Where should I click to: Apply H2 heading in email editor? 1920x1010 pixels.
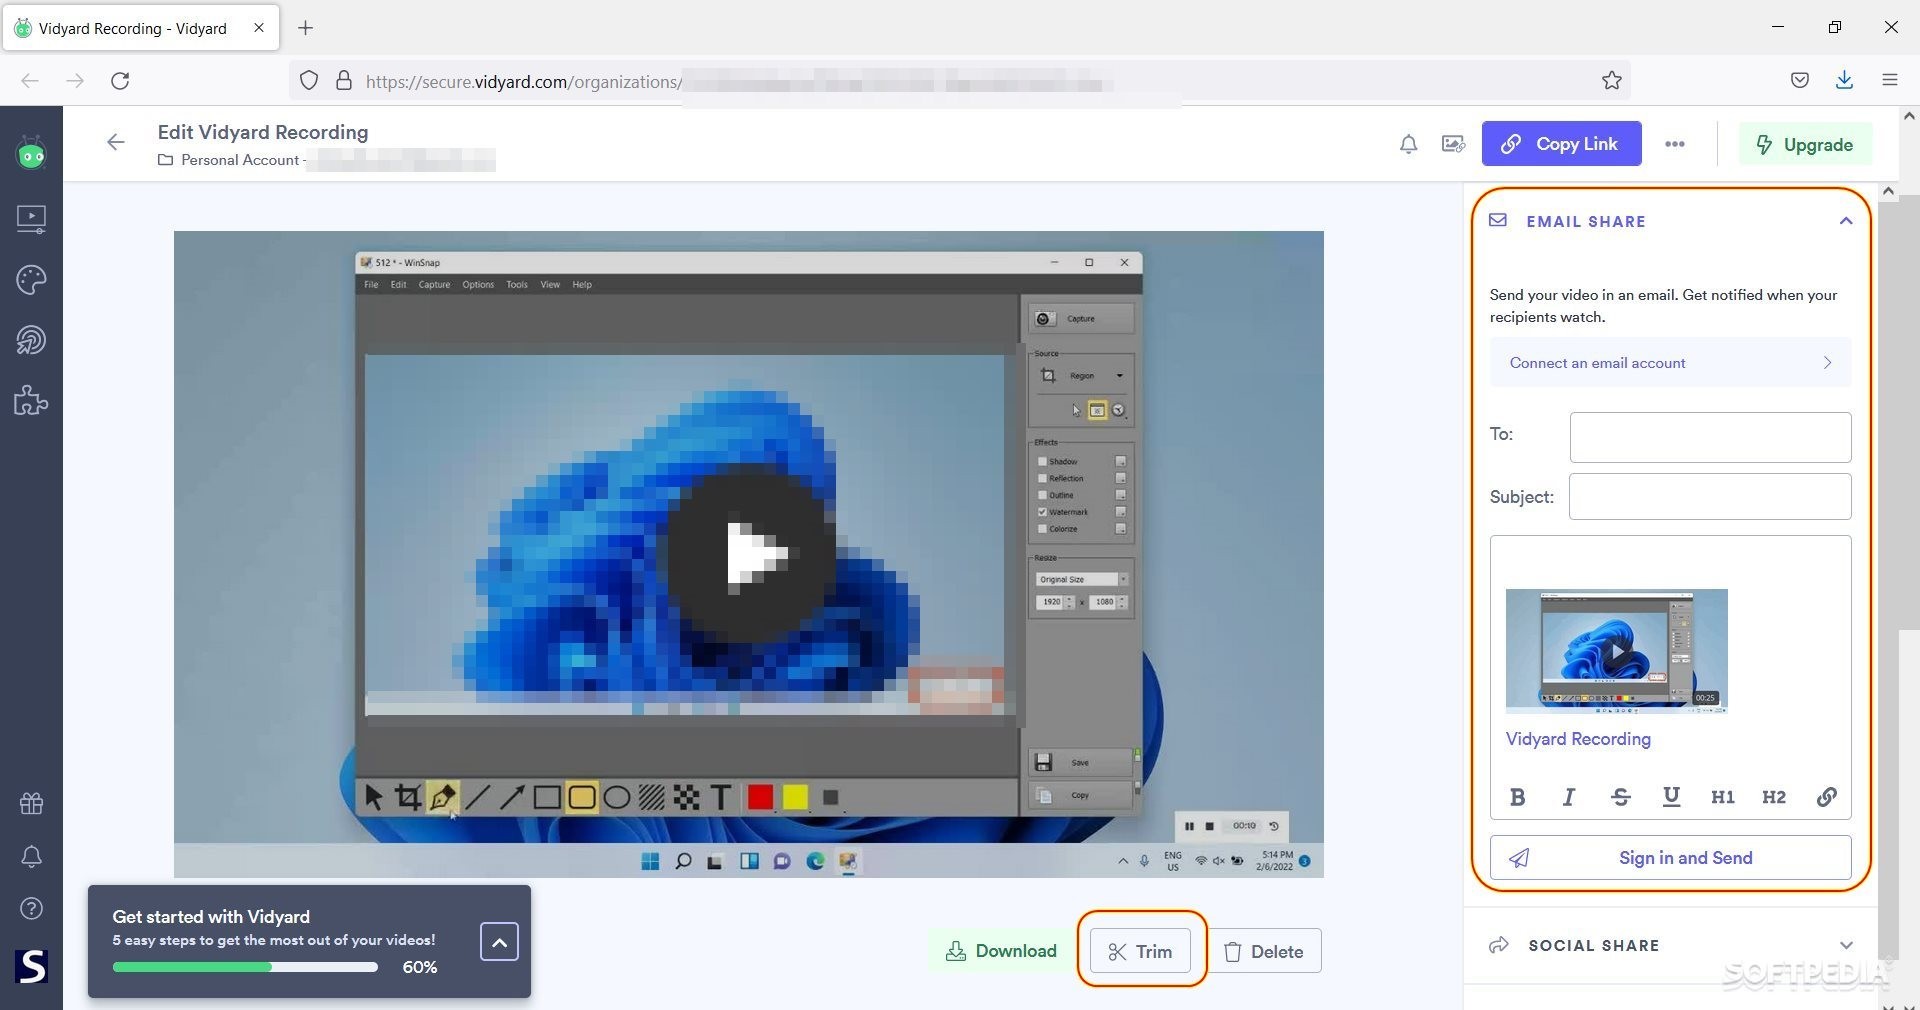click(1774, 797)
